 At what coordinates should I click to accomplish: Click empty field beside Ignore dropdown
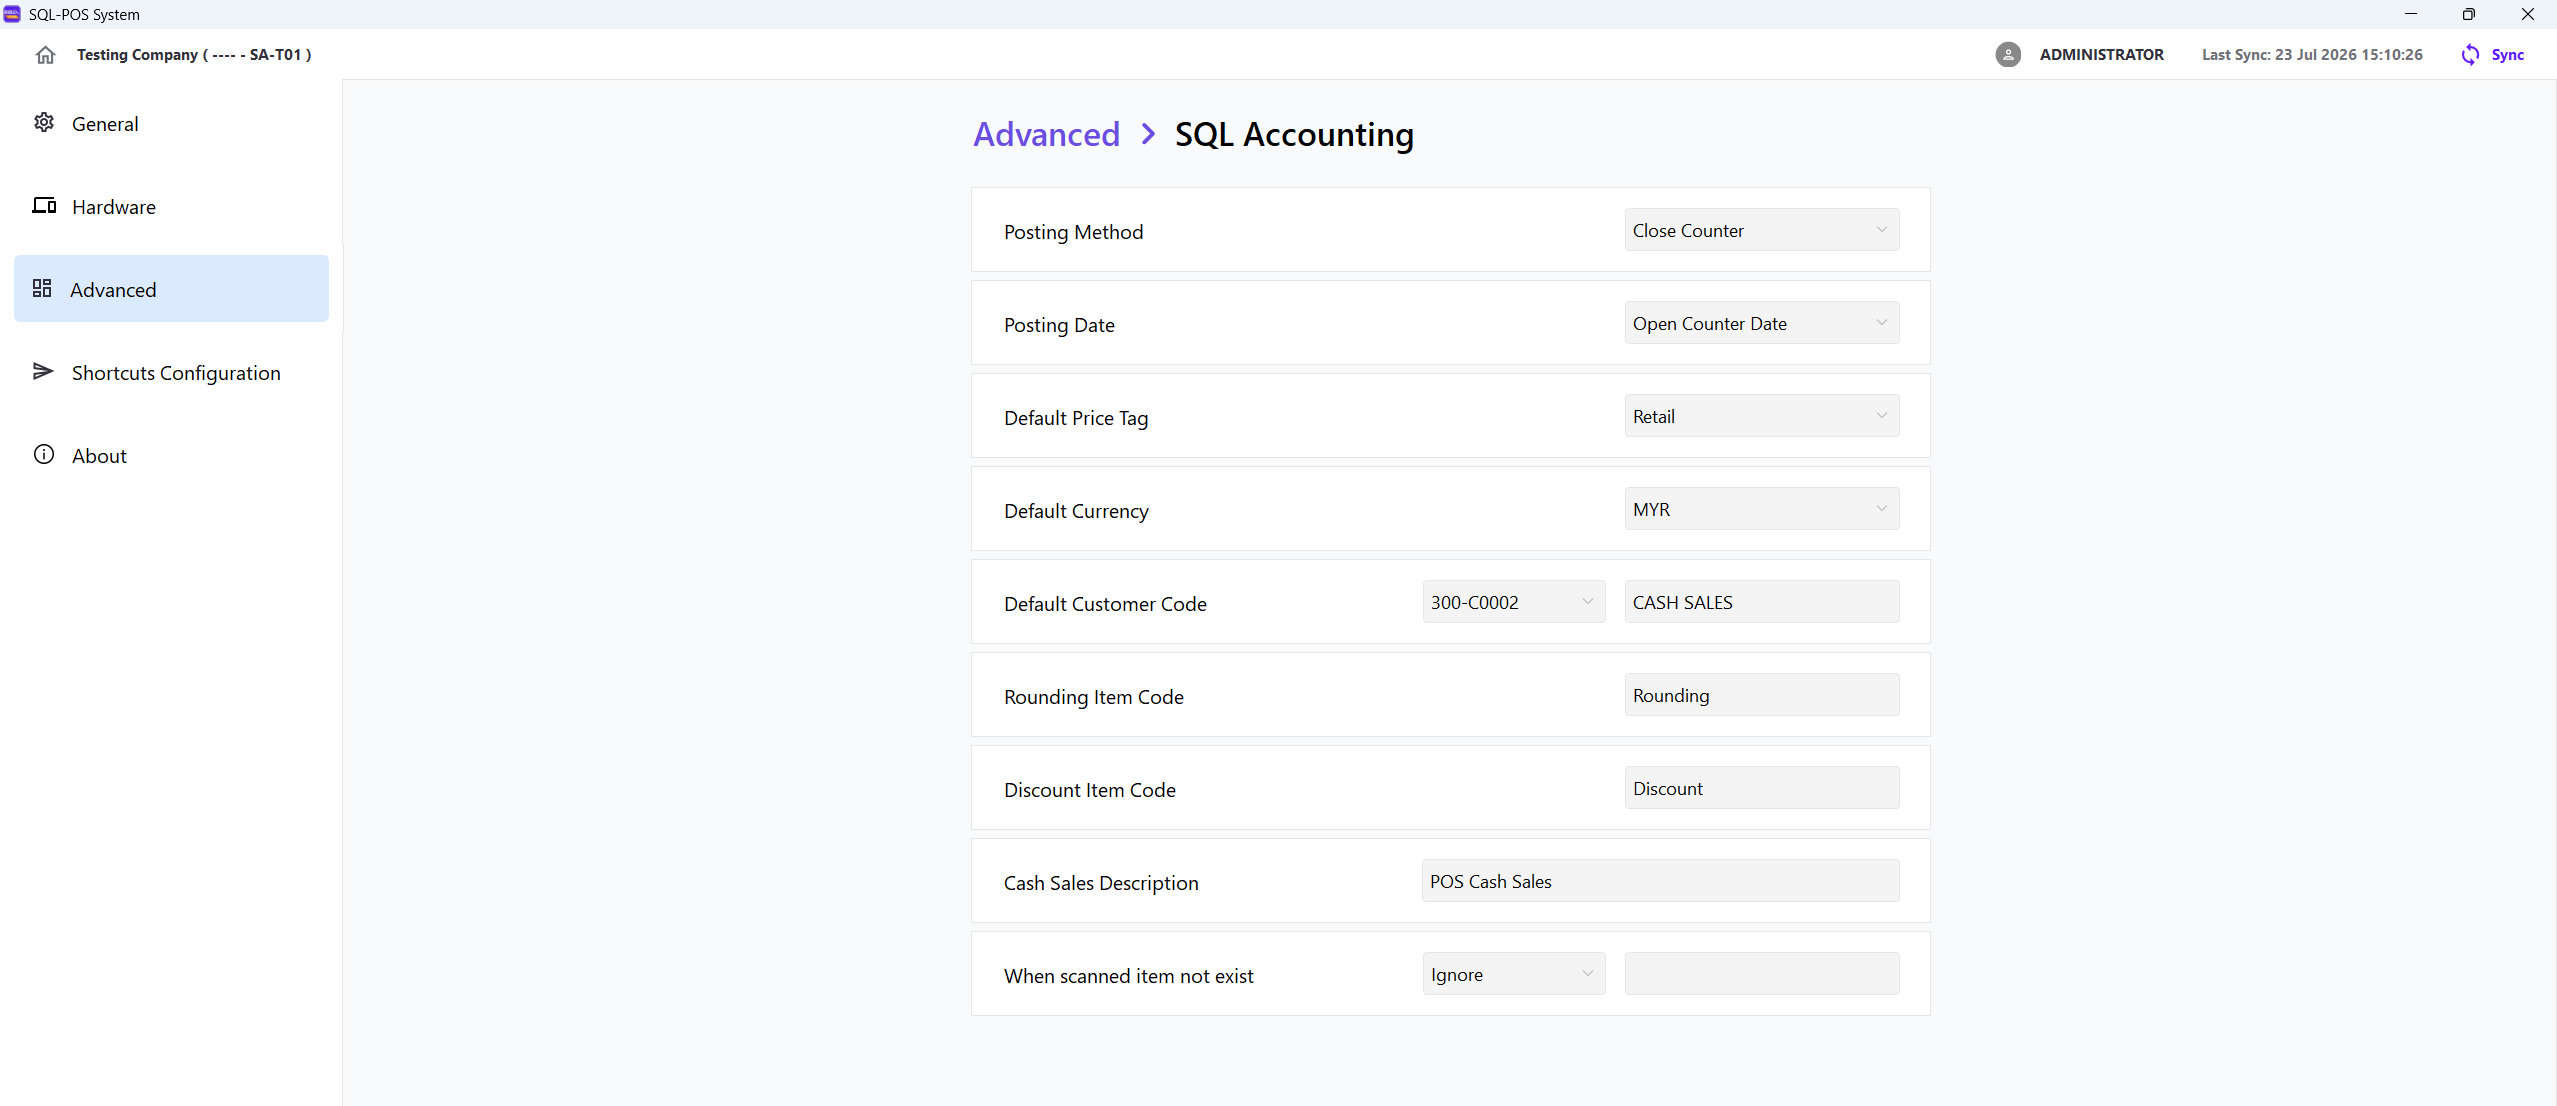click(x=1762, y=974)
